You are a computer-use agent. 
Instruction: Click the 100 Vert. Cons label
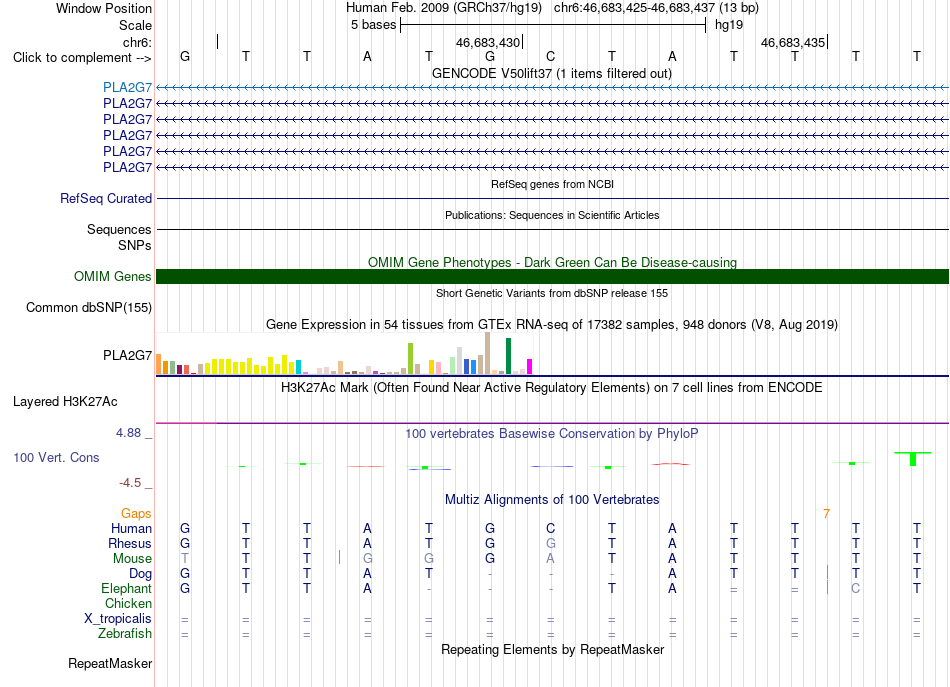(x=56, y=458)
